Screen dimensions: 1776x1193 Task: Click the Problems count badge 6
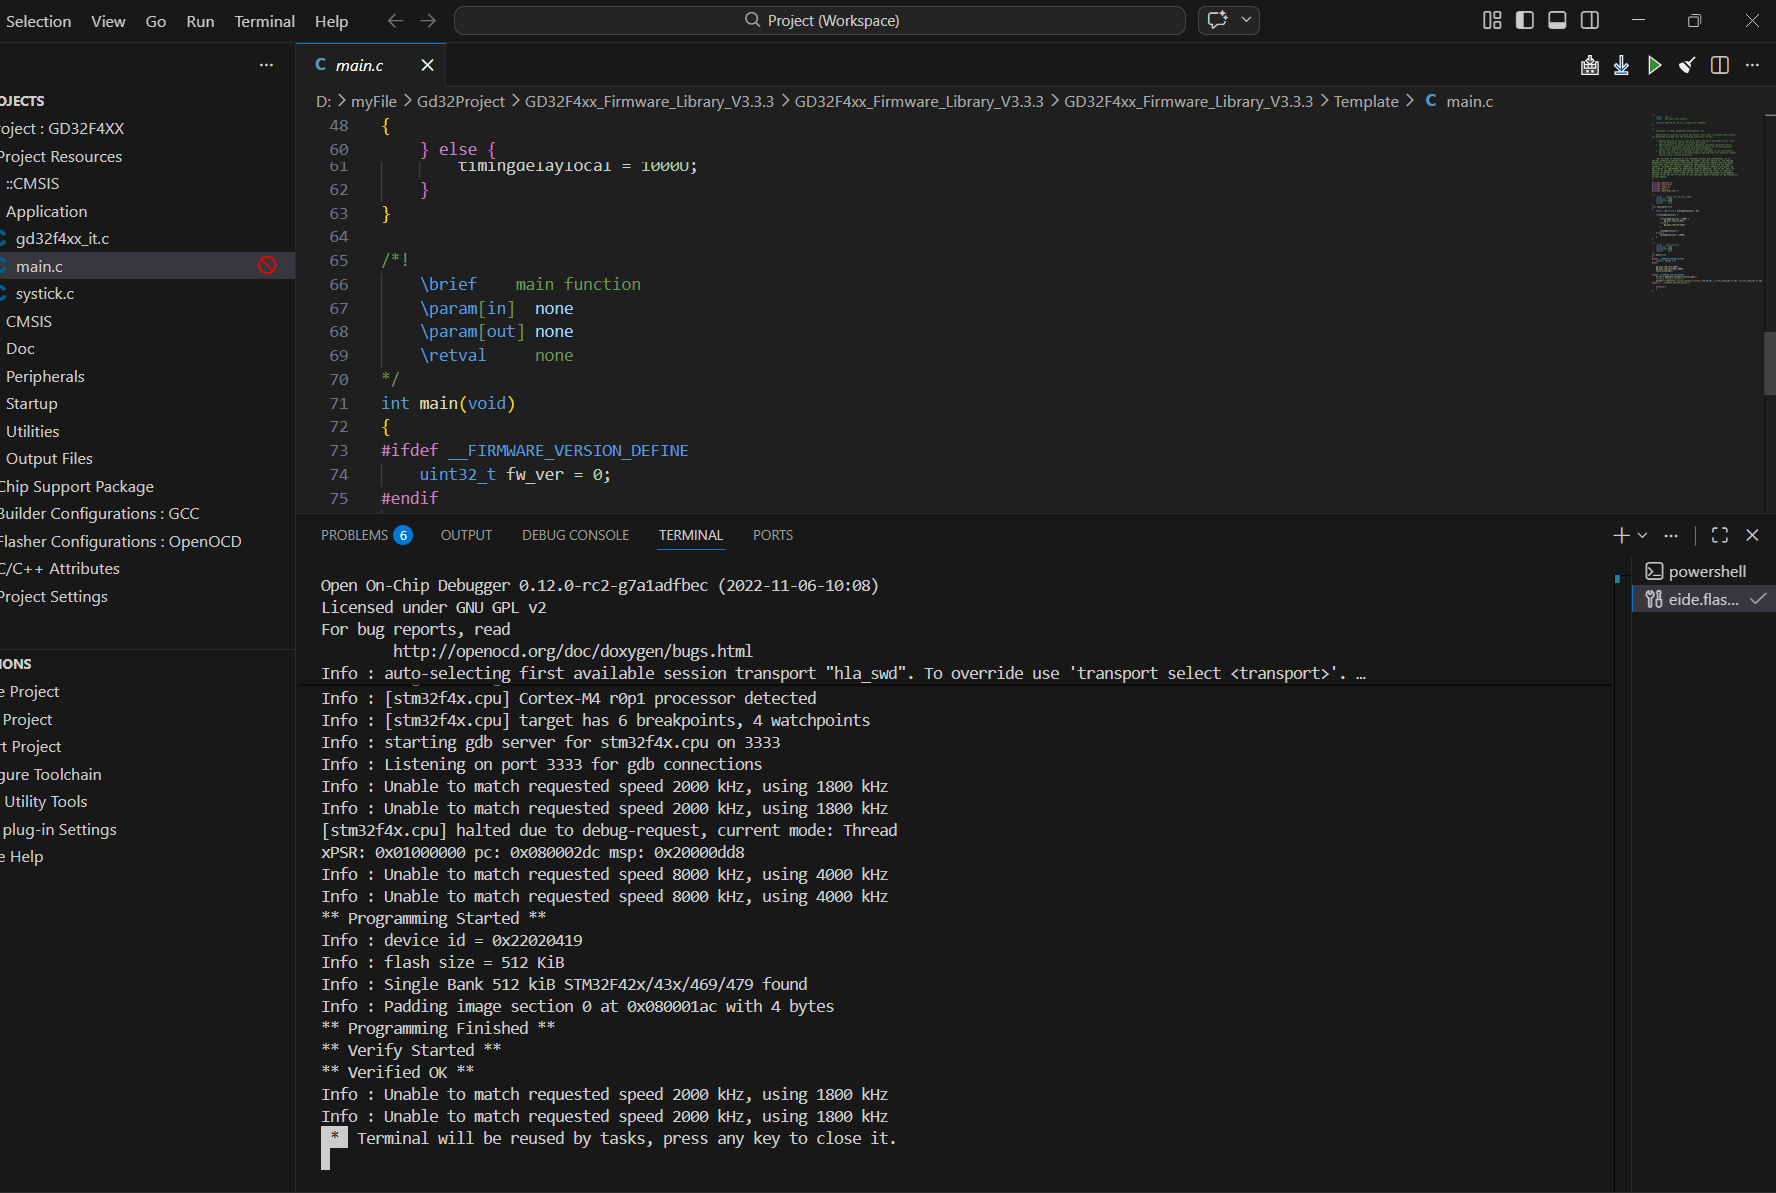click(x=403, y=535)
